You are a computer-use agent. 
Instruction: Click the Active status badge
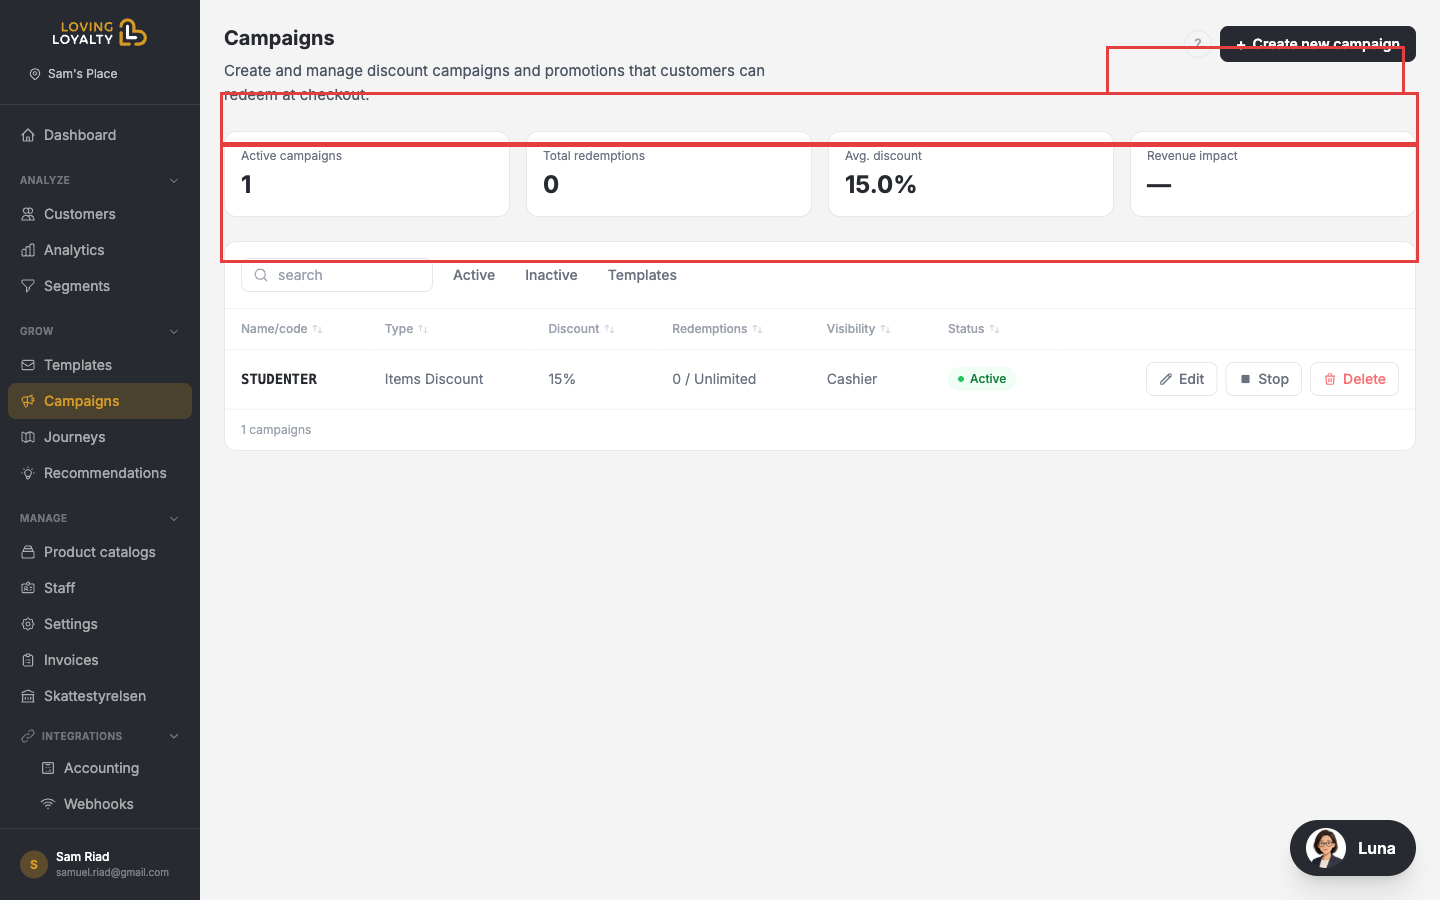point(981,379)
